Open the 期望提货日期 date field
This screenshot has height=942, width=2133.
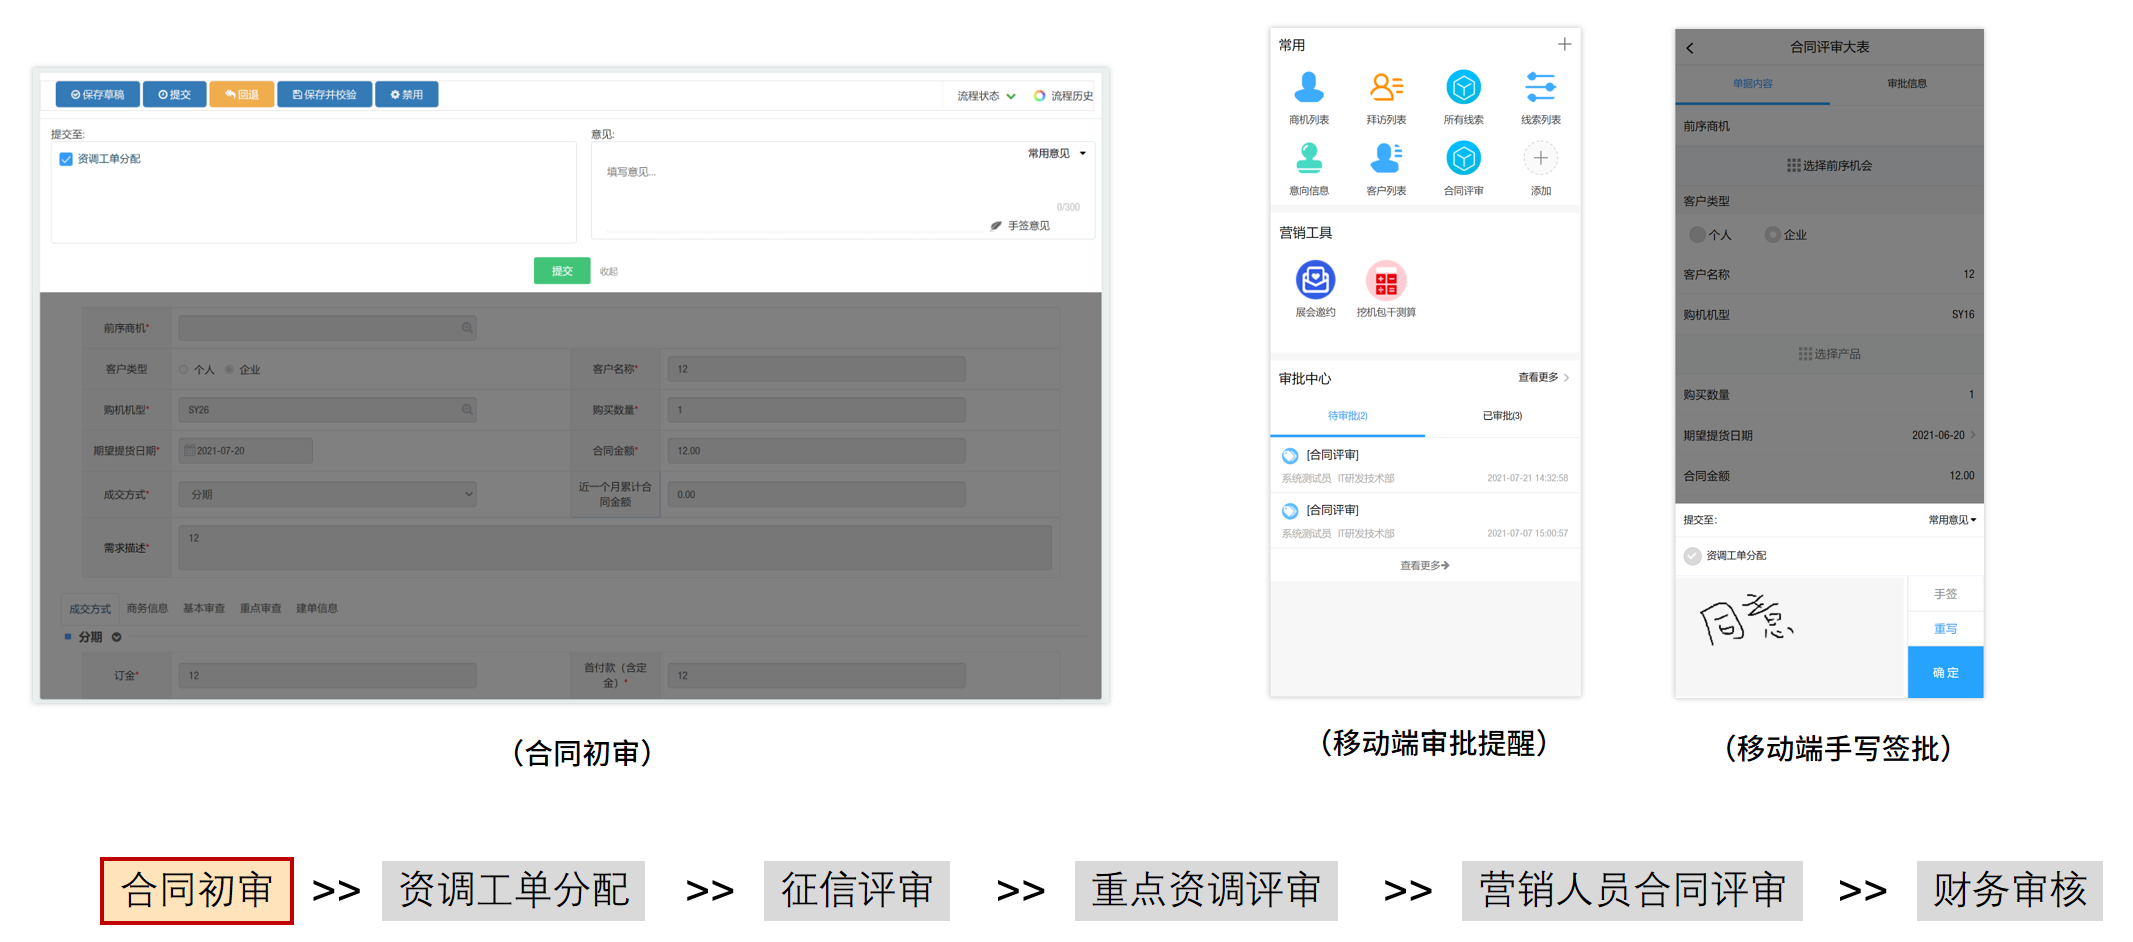pyautogui.click(x=244, y=450)
